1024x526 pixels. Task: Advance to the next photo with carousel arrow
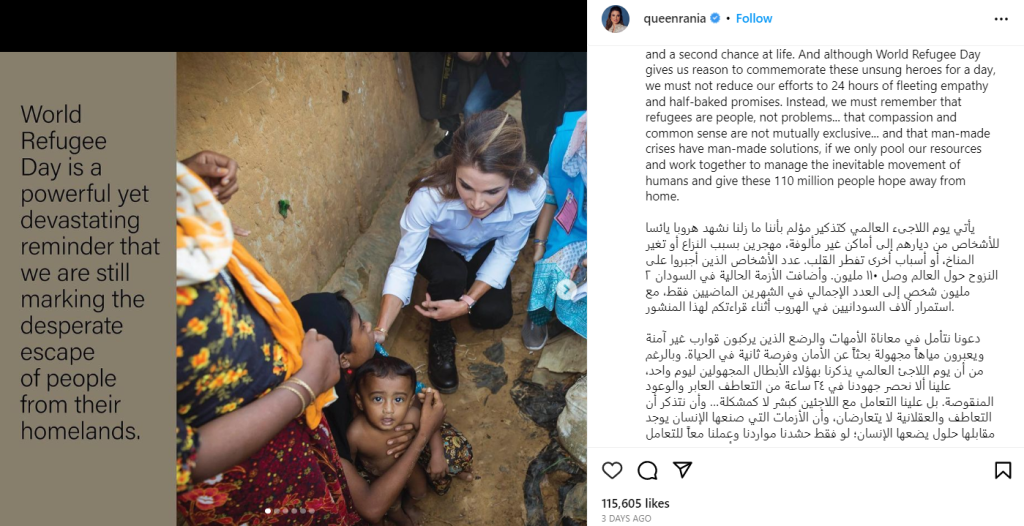pyautogui.click(x=566, y=289)
